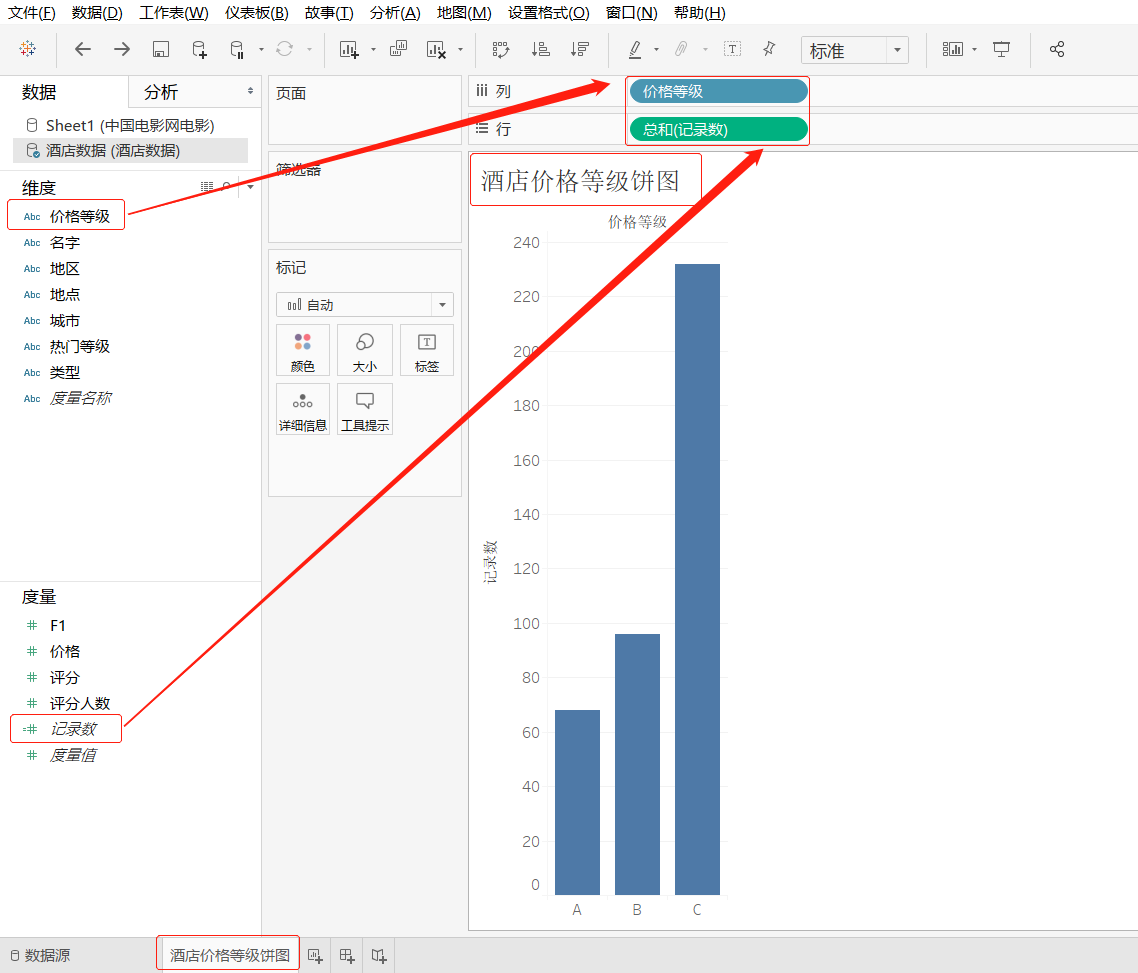Viewport: 1138px width, 973px height.
Task: Click the undo back arrow
Action: click(83, 49)
